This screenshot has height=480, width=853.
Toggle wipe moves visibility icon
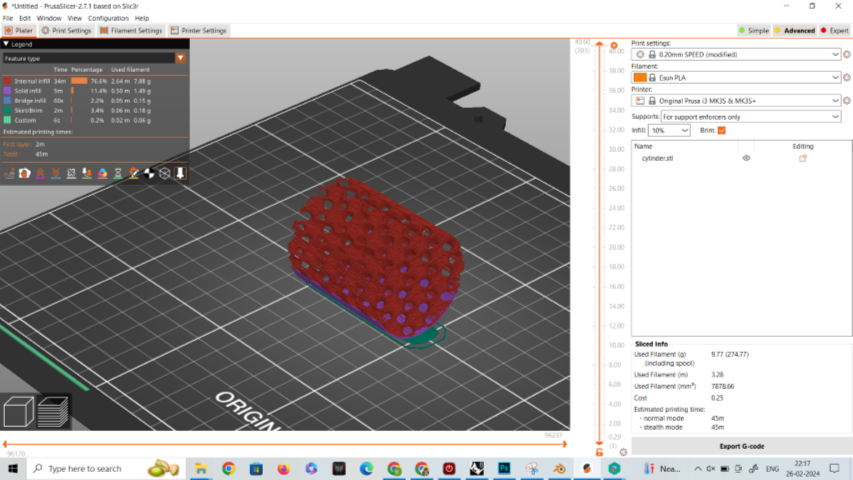[x=24, y=173]
